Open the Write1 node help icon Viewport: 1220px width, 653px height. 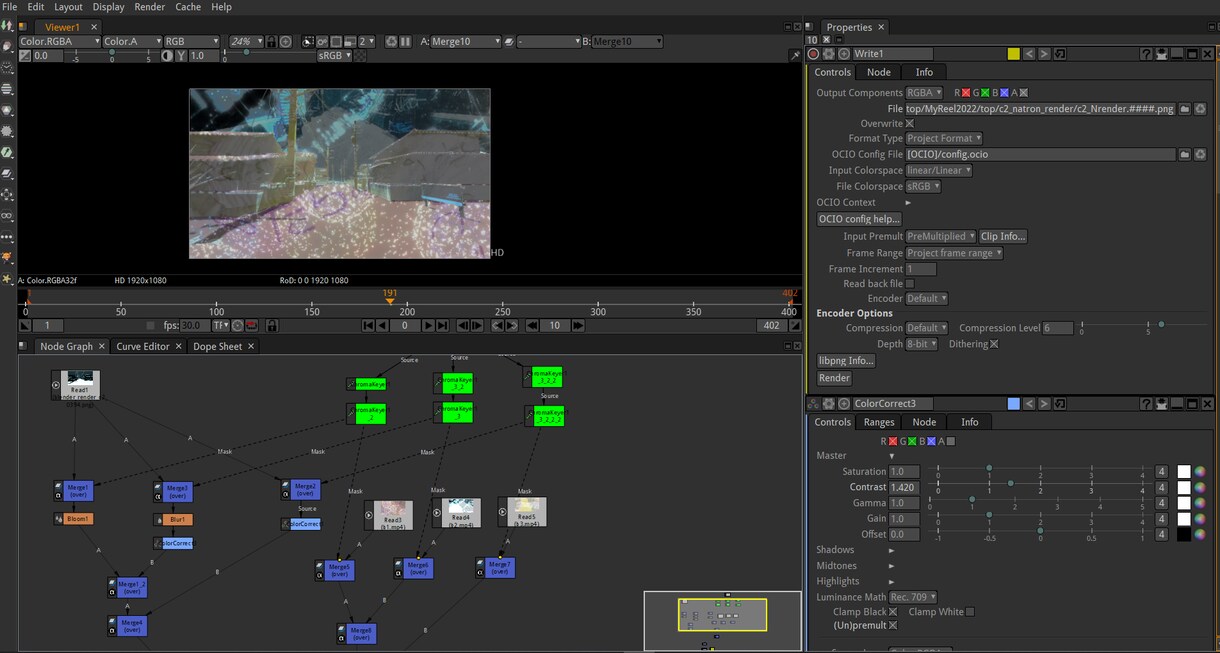[1147, 54]
